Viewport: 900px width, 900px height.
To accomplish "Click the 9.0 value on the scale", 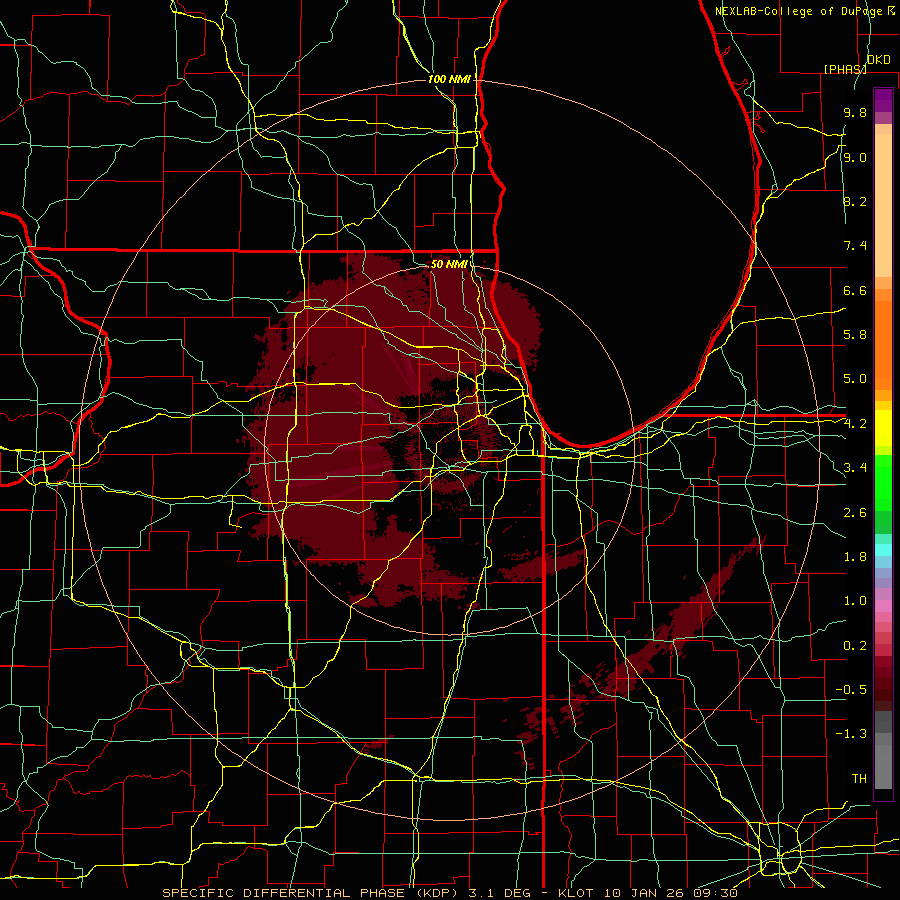I will click(855, 157).
